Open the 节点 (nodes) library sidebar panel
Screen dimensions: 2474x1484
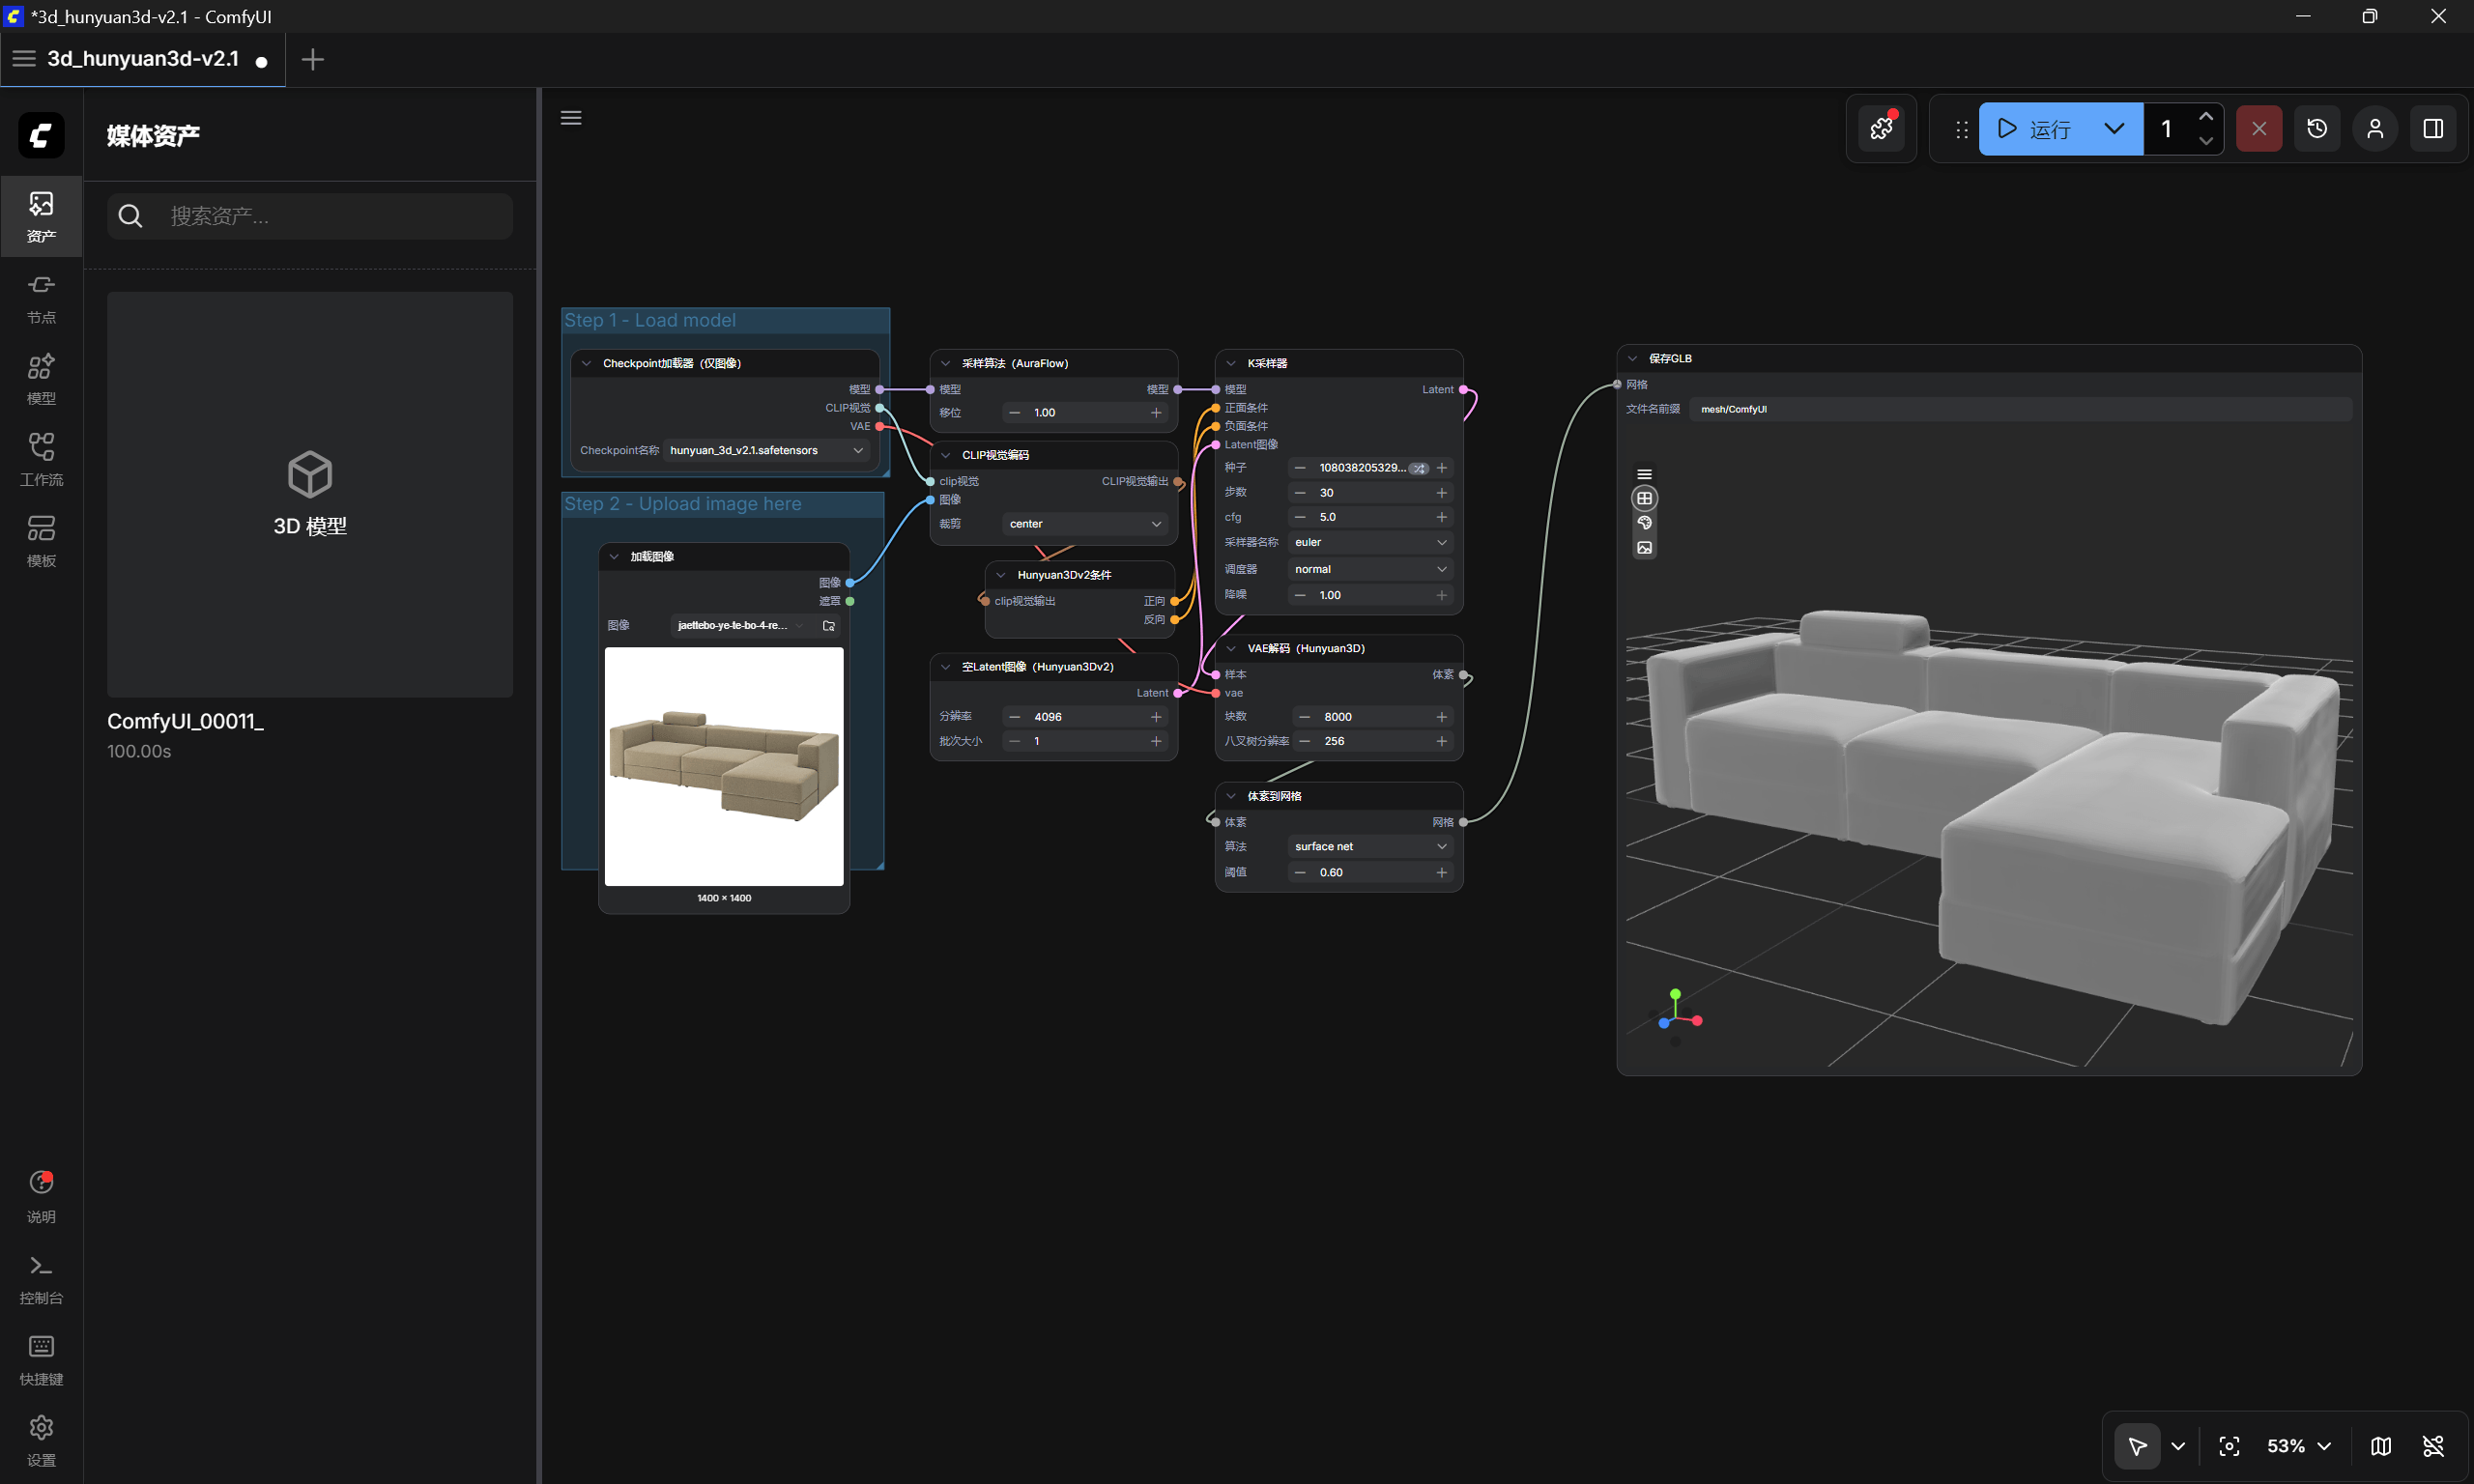click(41, 298)
